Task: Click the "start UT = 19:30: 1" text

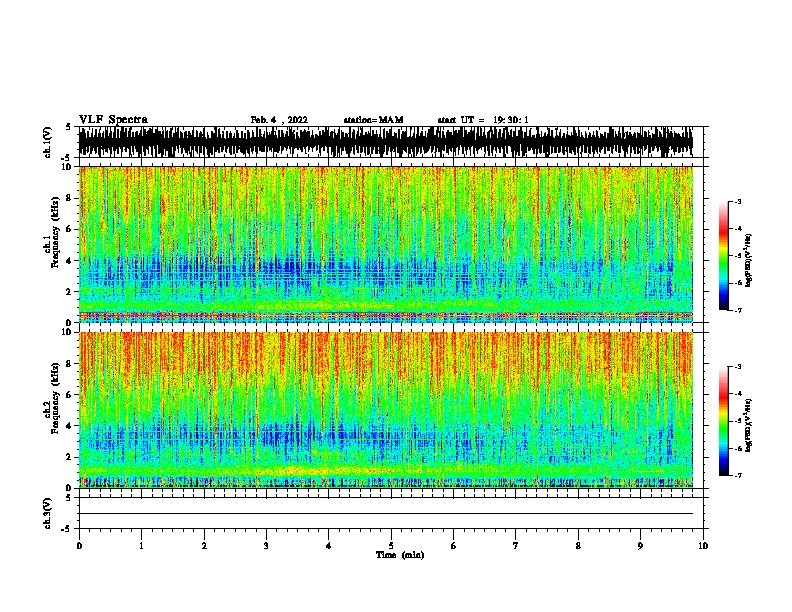Action: tap(483, 120)
